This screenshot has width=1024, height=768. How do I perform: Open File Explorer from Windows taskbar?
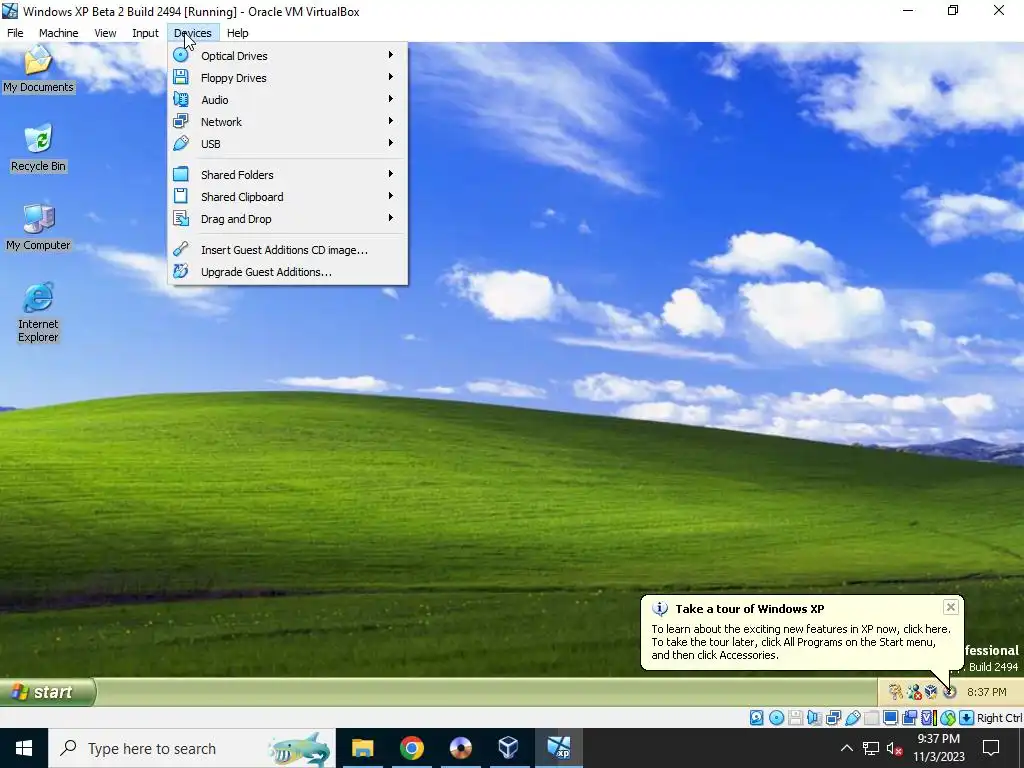362,748
